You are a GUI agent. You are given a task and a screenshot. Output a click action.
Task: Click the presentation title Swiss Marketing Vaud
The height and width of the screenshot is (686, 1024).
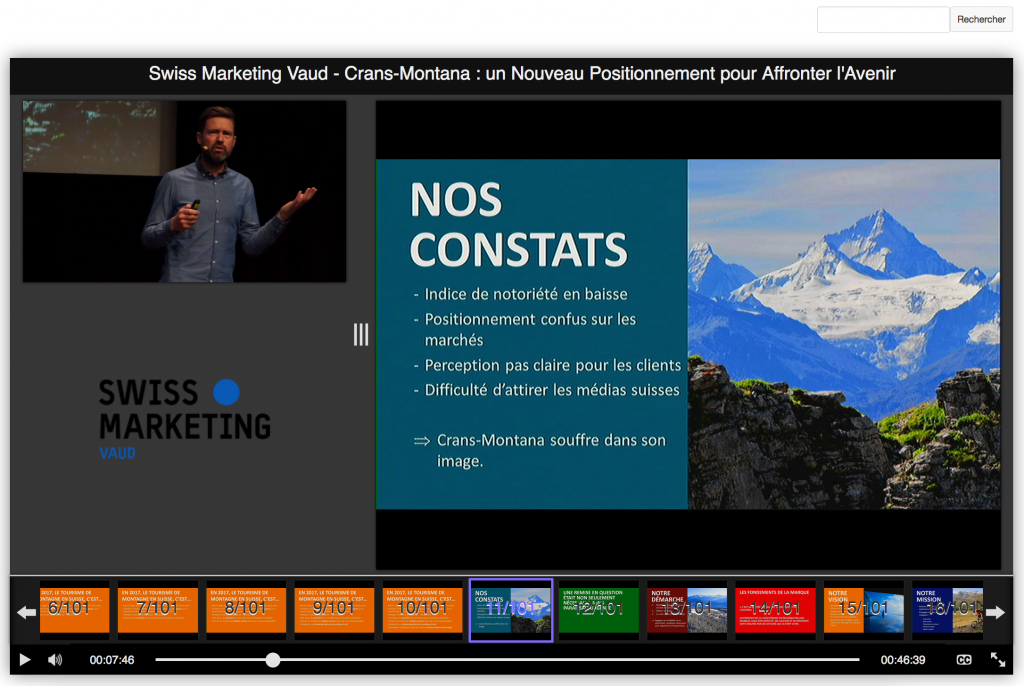(522, 73)
